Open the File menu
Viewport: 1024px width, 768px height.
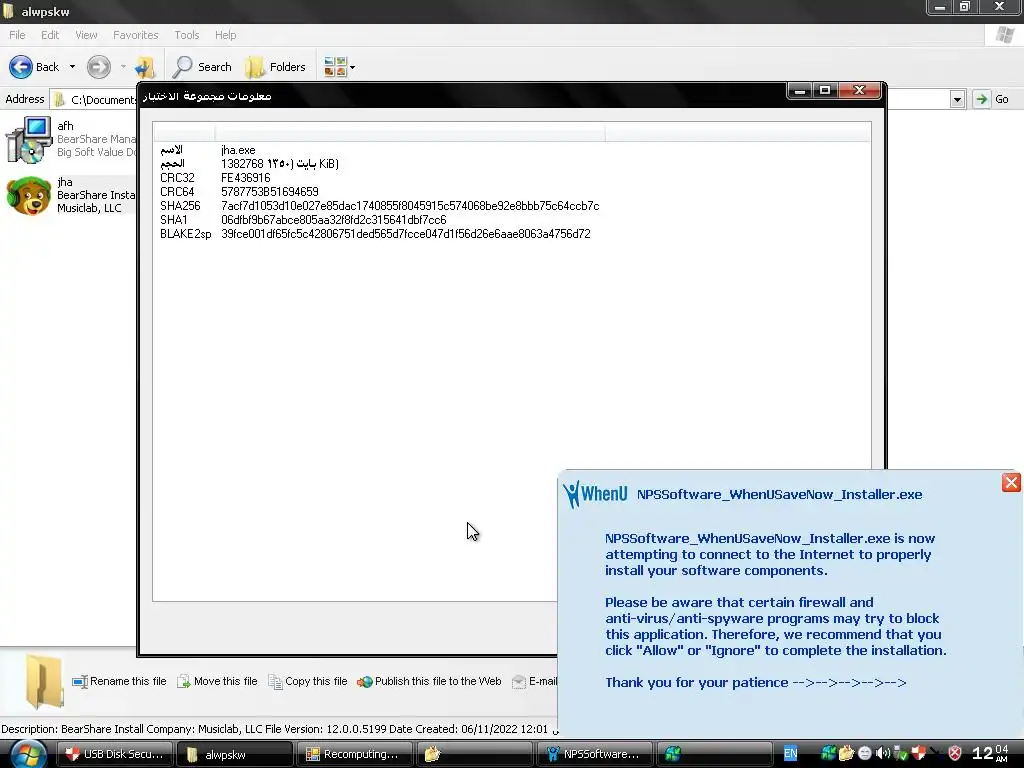(18, 35)
